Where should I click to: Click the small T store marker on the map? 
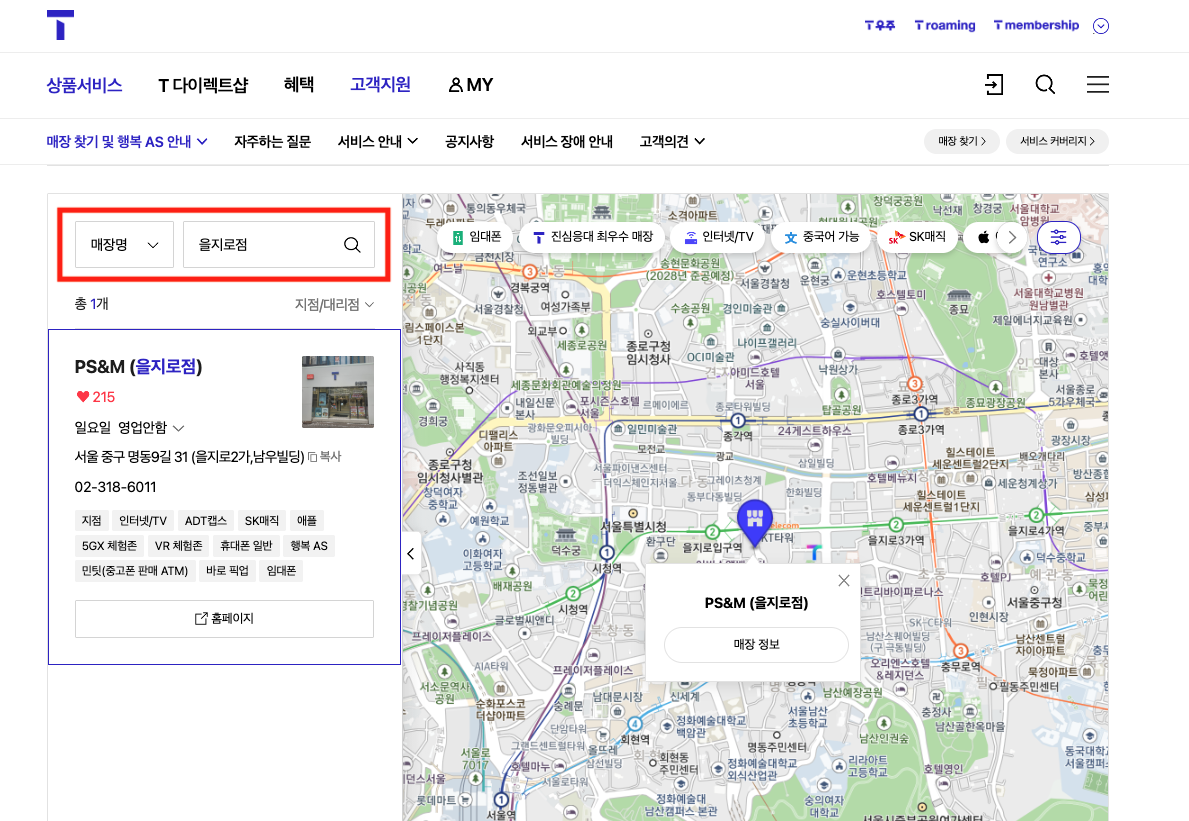(814, 553)
